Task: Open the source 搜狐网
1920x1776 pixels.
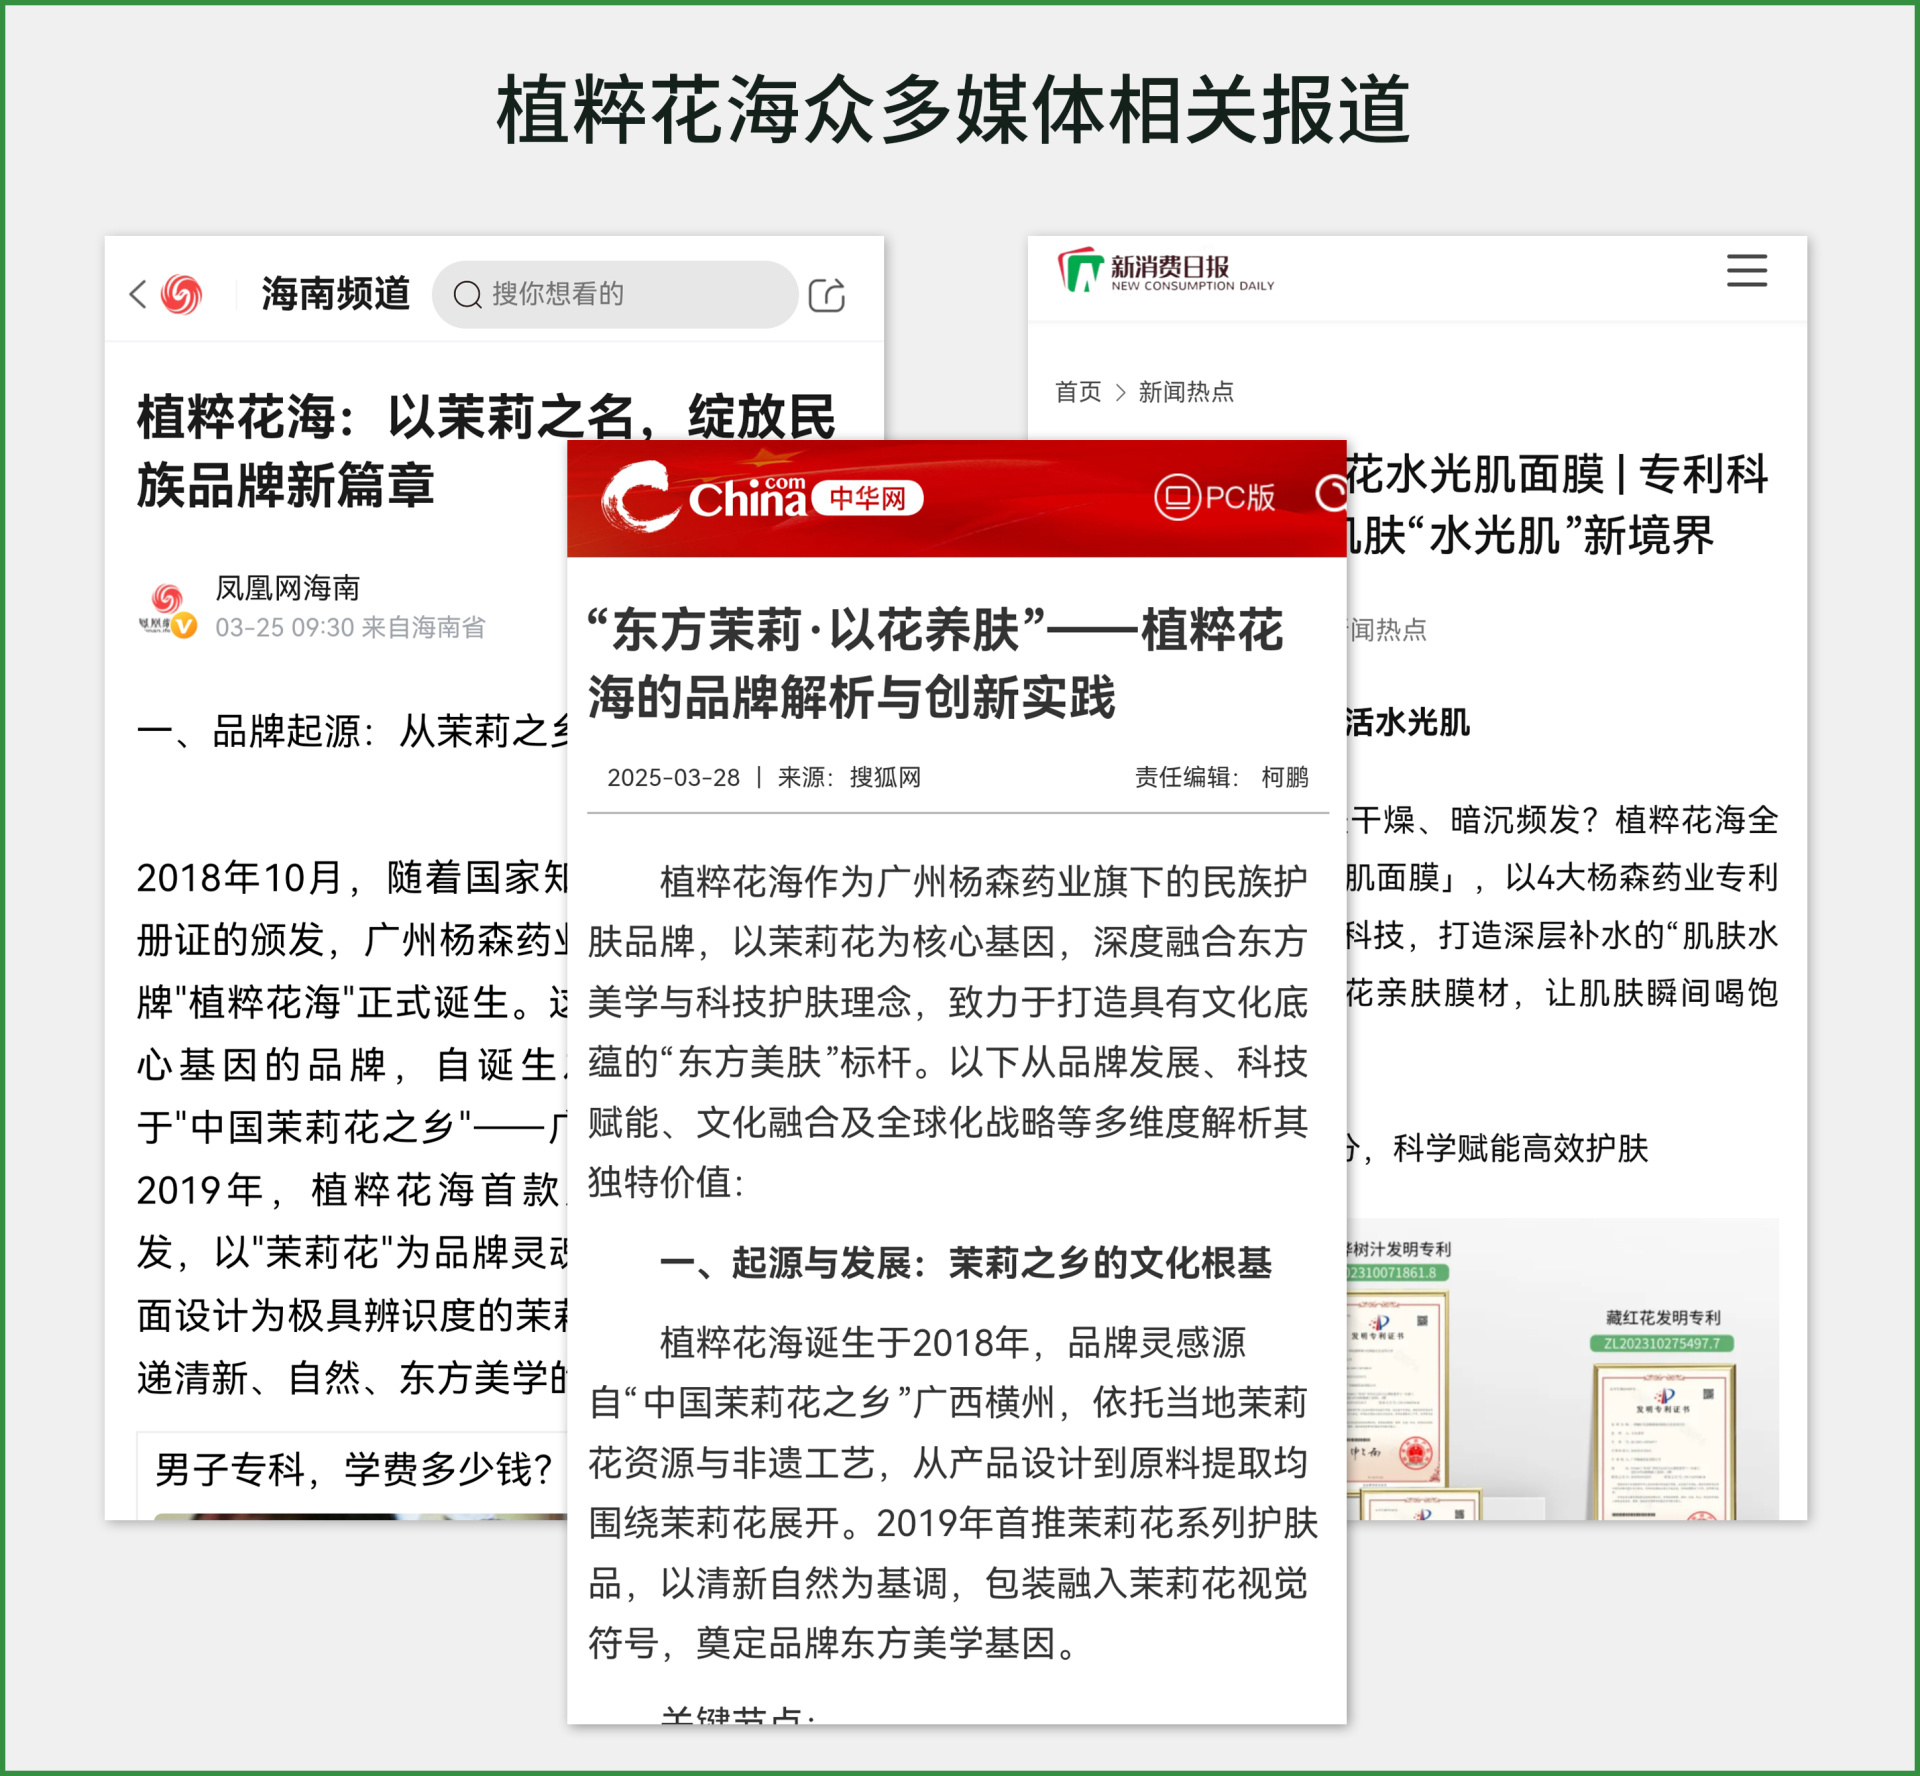Action: tap(885, 778)
